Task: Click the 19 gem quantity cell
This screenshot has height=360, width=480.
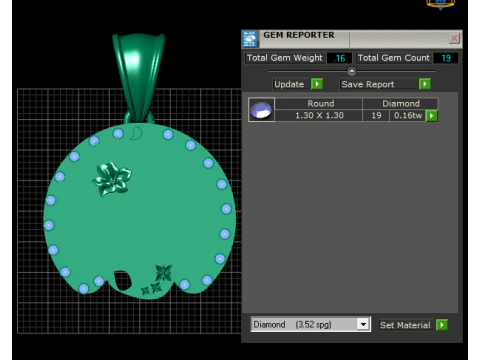Action: (376, 116)
